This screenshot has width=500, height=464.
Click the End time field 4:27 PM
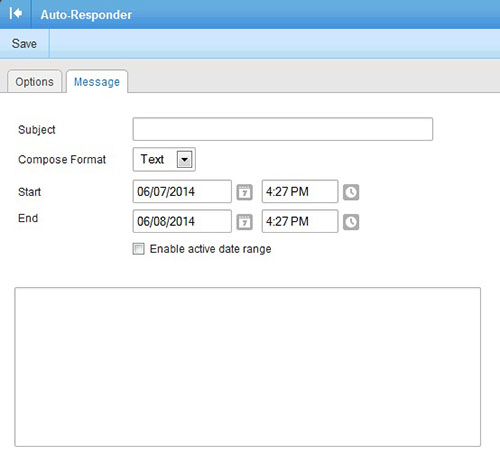coord(300,221)
